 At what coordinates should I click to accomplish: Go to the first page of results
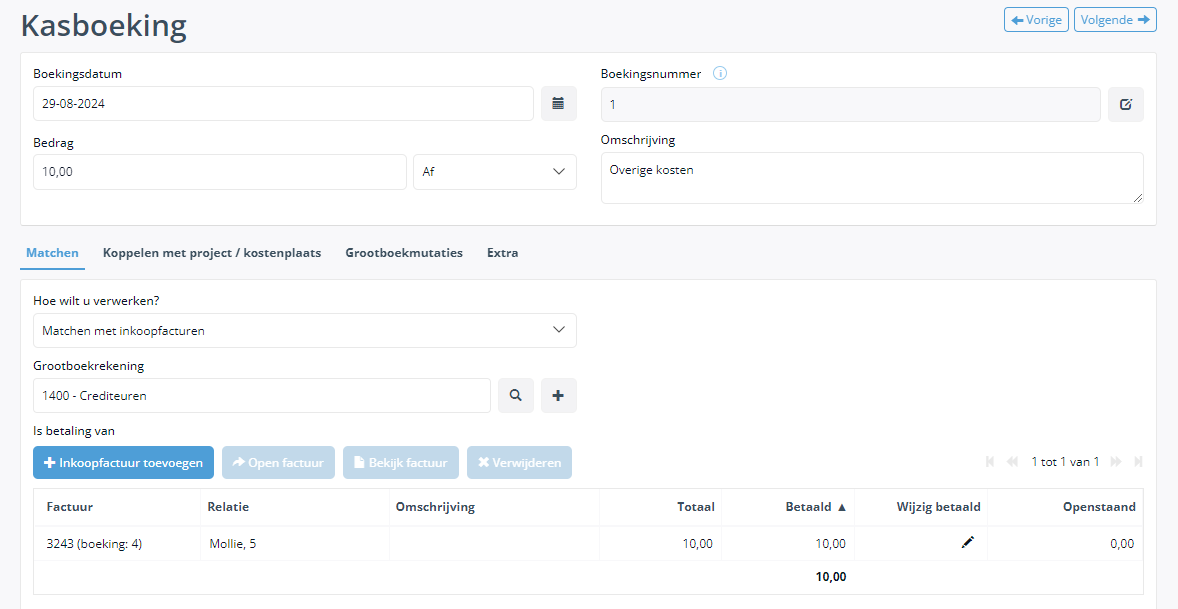click(x=990, y=462)
